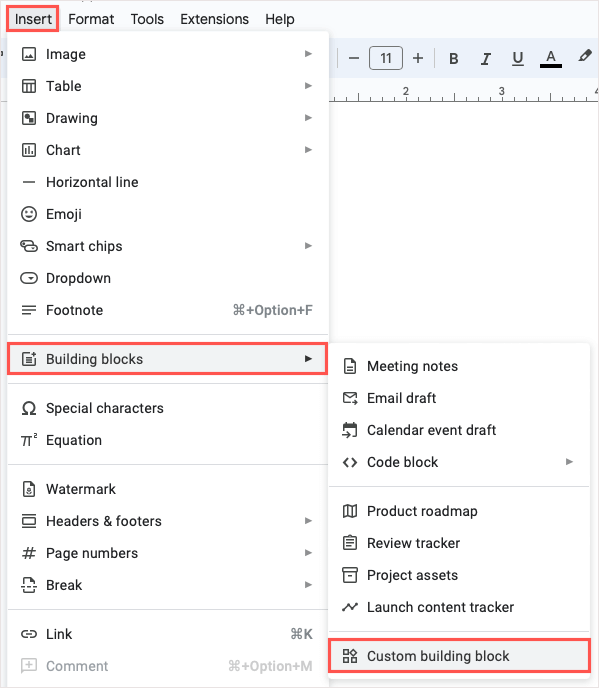599x688 pixels.
Task: Expand the Code block submenu arrow
Action: pos(569,462)
